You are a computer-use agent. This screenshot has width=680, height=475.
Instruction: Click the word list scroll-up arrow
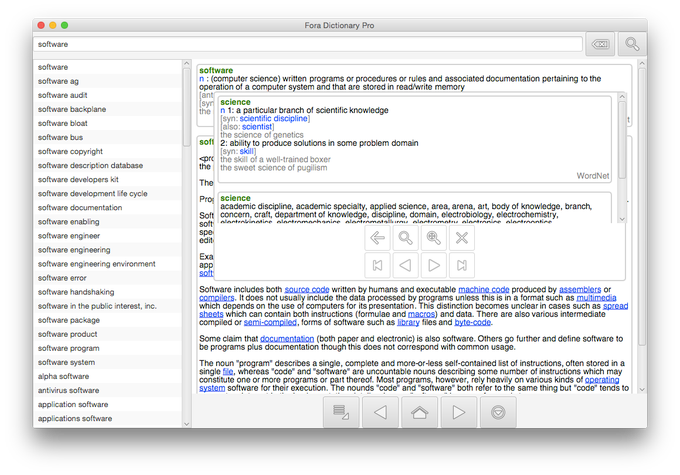tap(187, 63)
